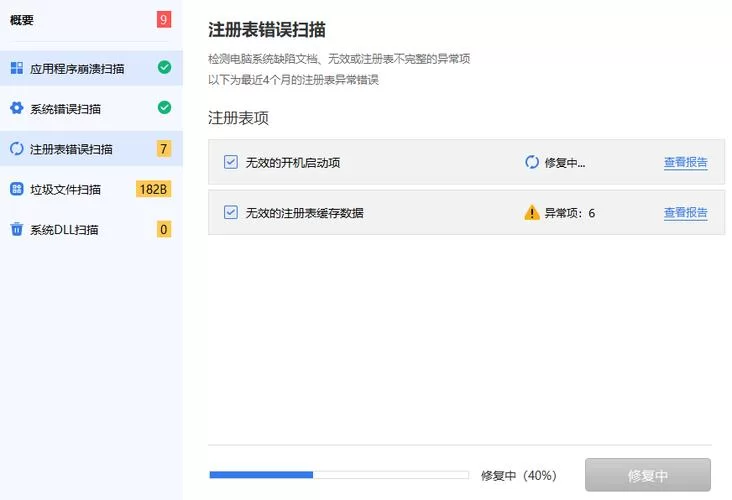Click the 异常项: 6 status text
This screenshot has height=500, width=732.
click(x=570, y=213)
